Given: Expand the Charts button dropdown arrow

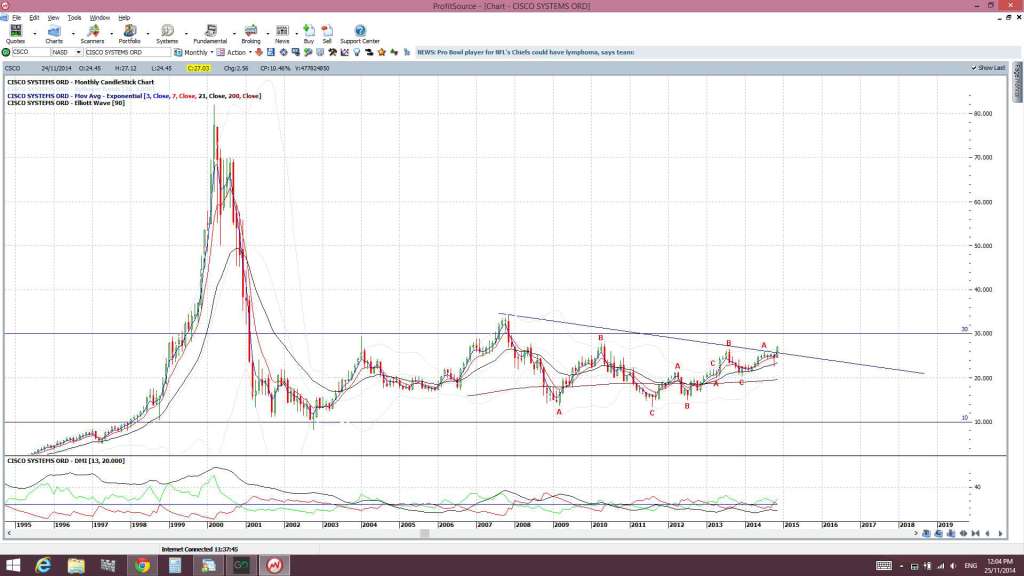Looking at the screenshot, I should (x=72, y=33).
